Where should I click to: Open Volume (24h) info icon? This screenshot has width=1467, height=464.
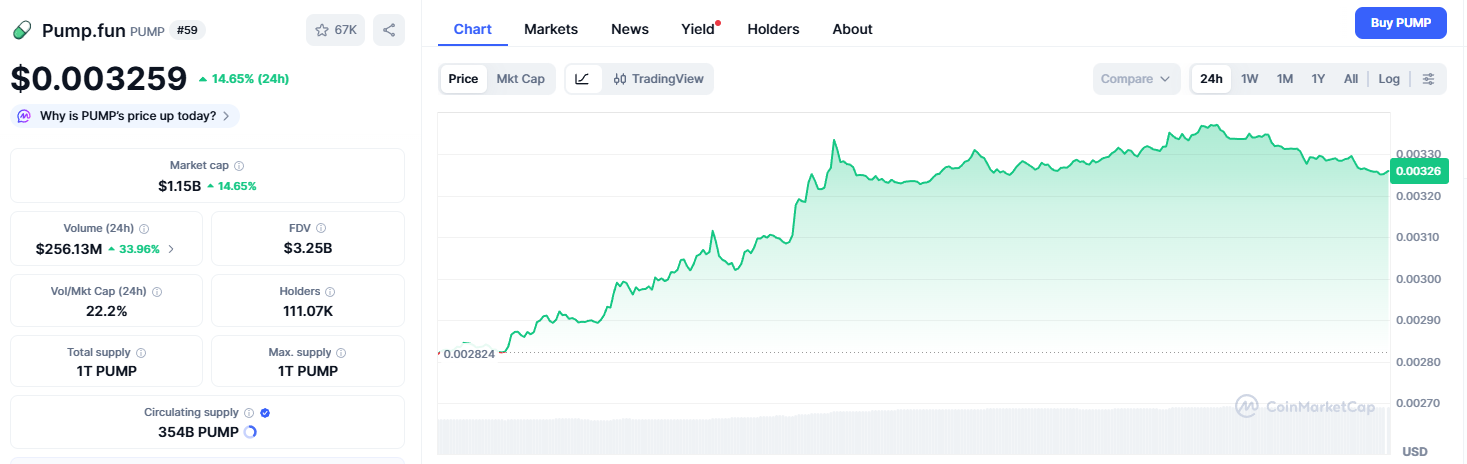144,229
